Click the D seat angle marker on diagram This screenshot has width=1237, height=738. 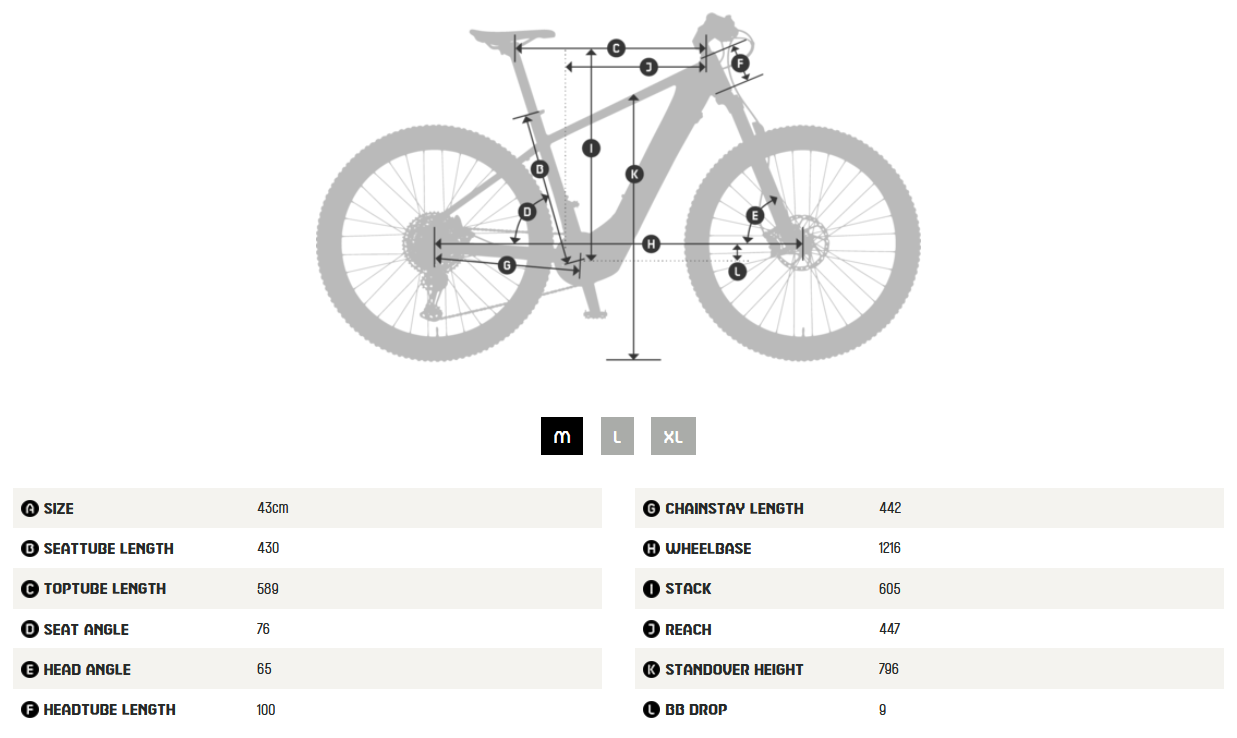pos(527,212)
